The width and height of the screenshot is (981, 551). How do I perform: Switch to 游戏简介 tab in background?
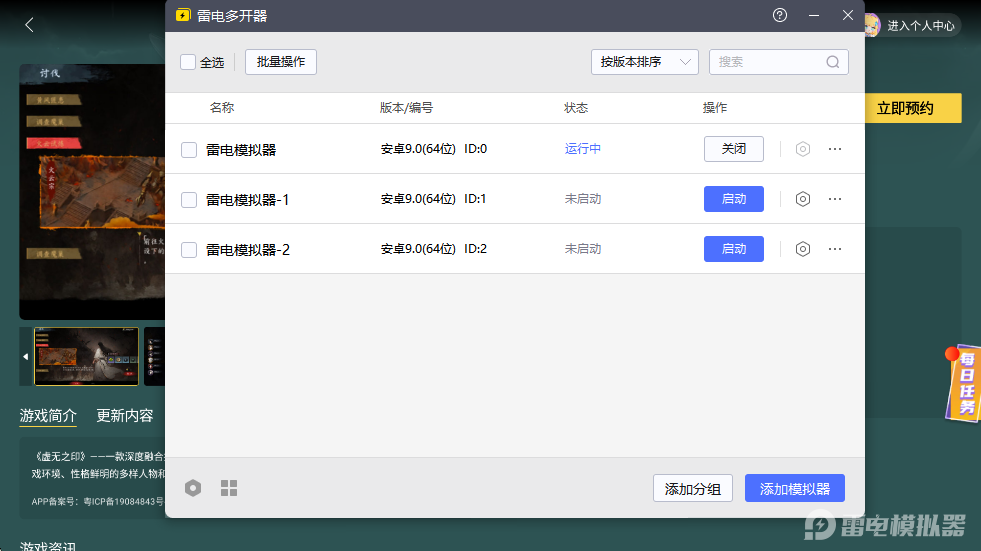coord(48,416)
